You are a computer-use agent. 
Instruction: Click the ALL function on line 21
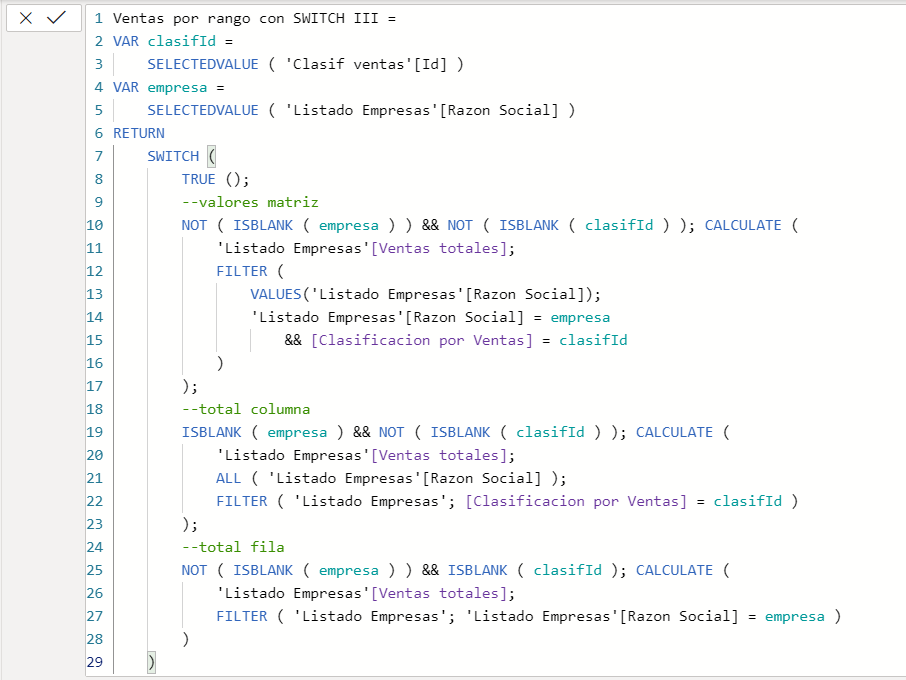tap(228, 478)
